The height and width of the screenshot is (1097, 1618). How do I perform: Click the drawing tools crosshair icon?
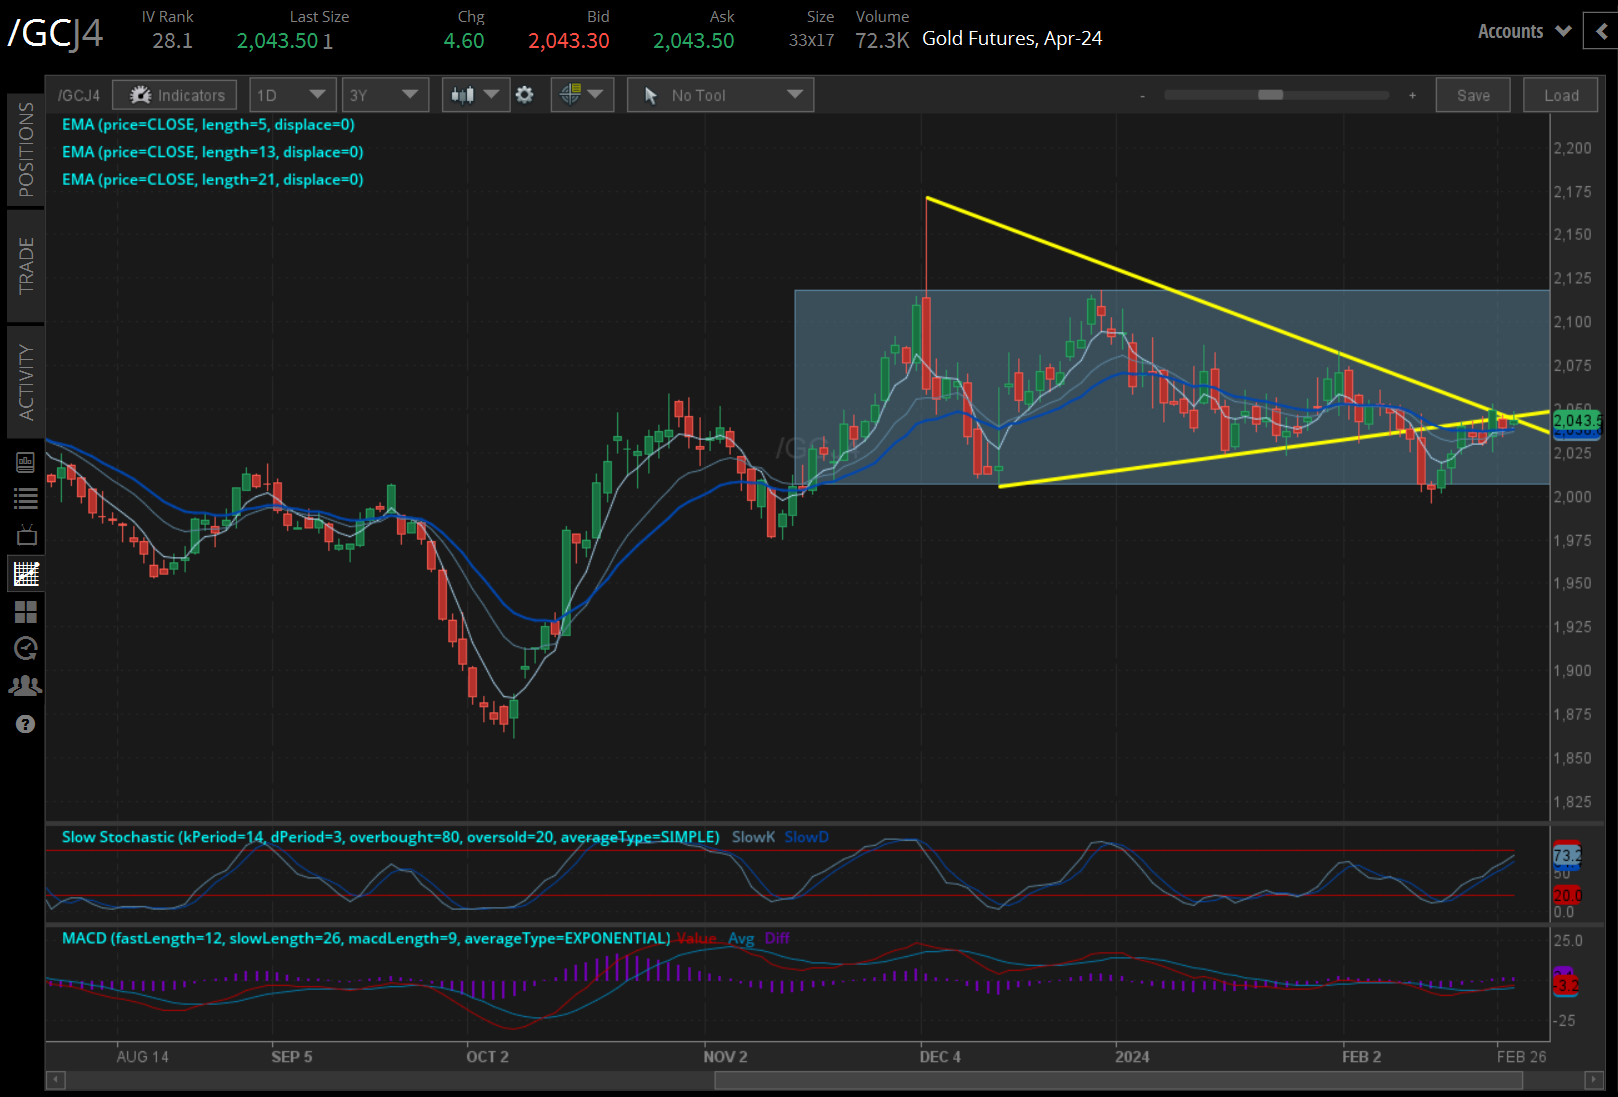[x=575, y=94]
